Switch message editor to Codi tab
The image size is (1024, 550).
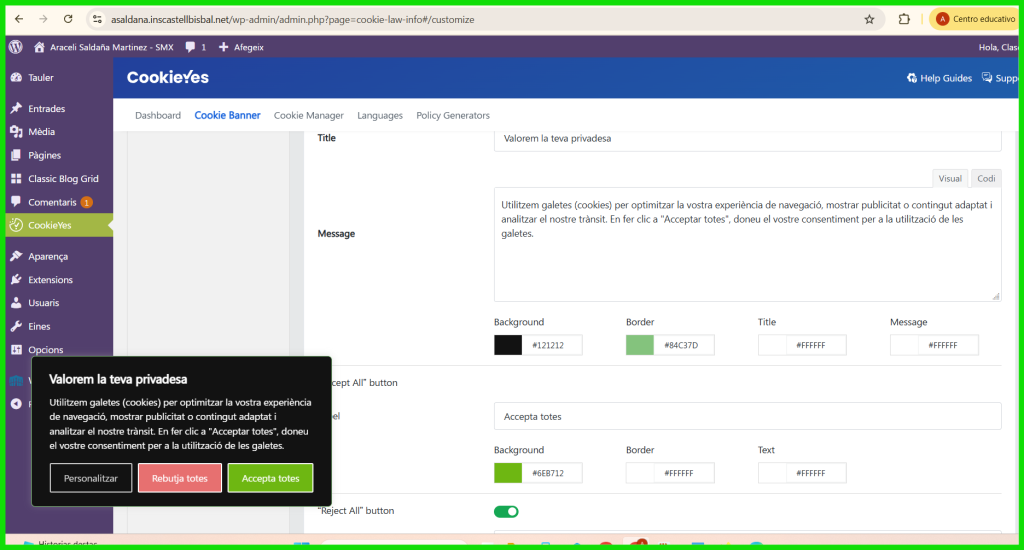(x=986, y=179)
